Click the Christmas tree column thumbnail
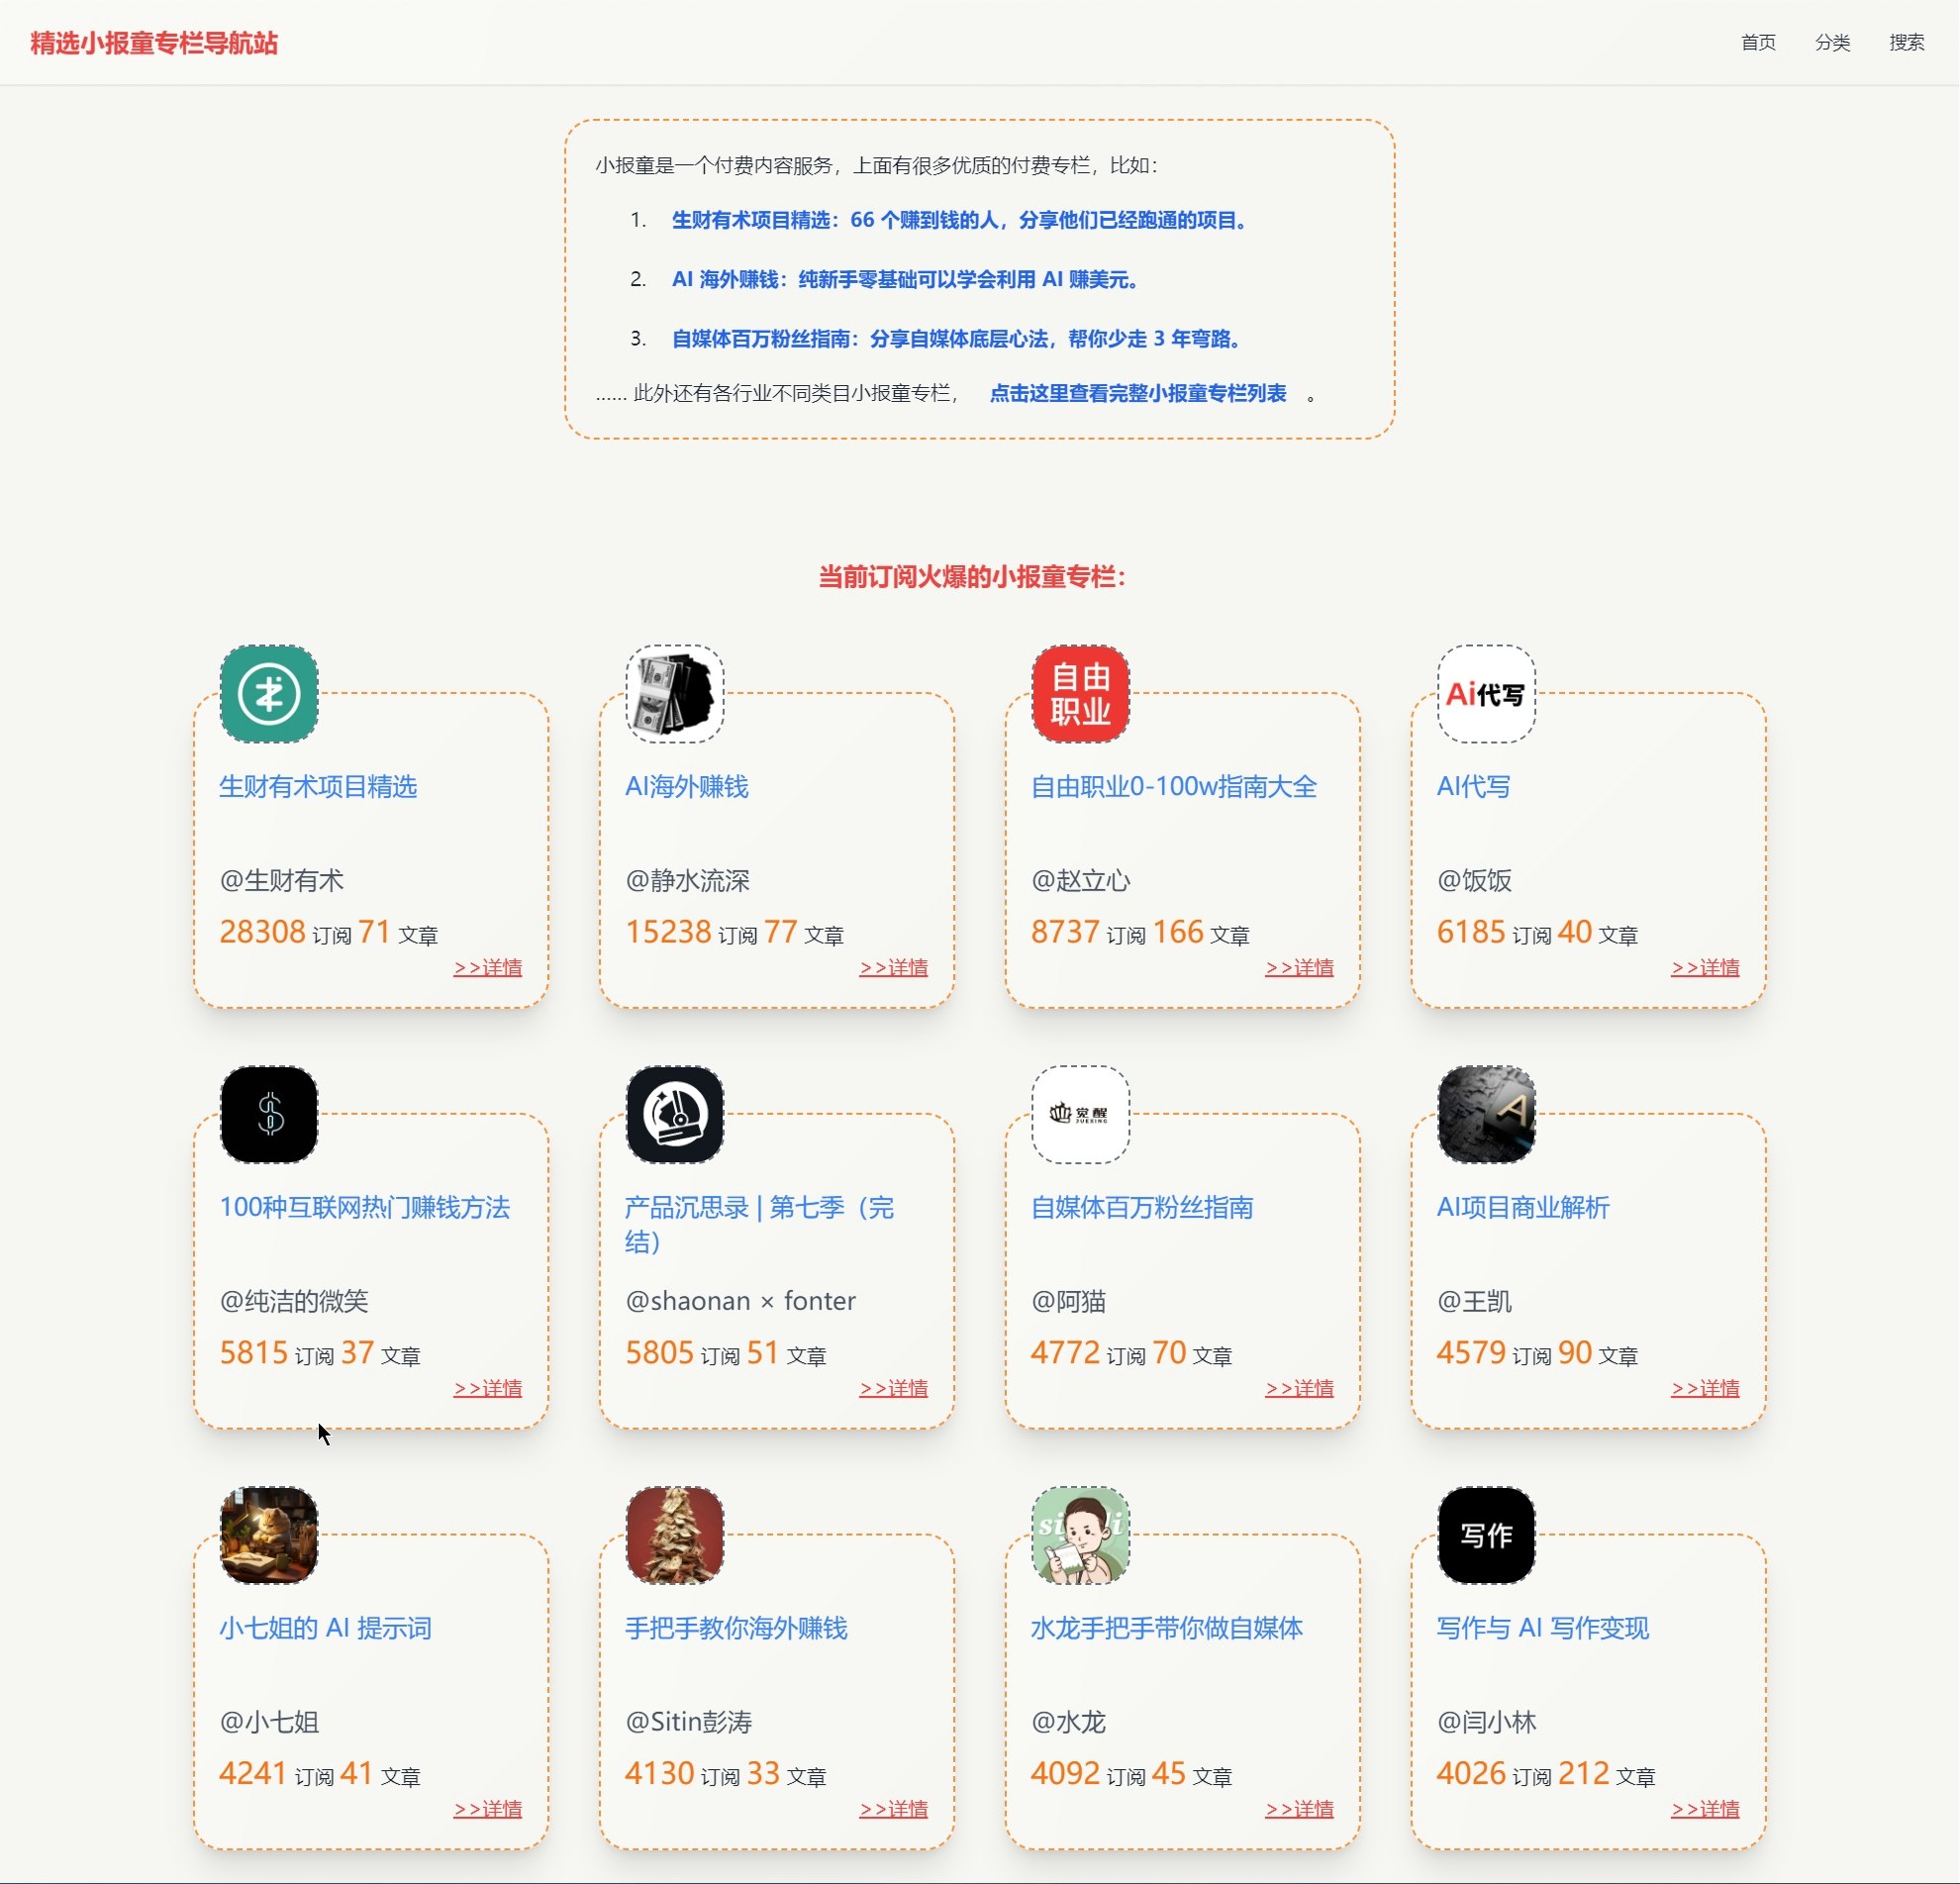The height and width of the screenshot is (1884, 1960). click(x=675, y=1535)
